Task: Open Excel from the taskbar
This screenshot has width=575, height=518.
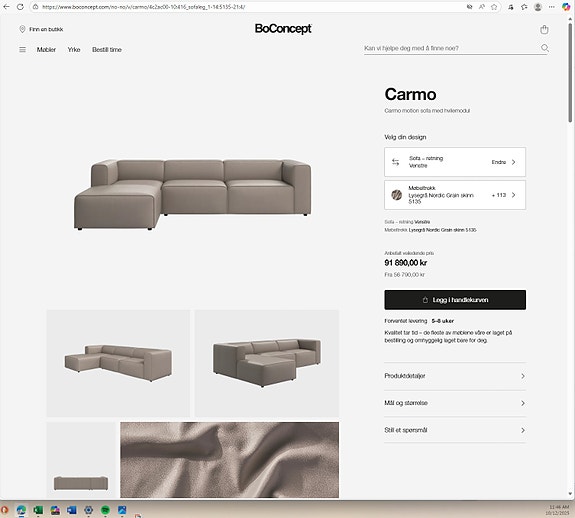Action: 38,510
